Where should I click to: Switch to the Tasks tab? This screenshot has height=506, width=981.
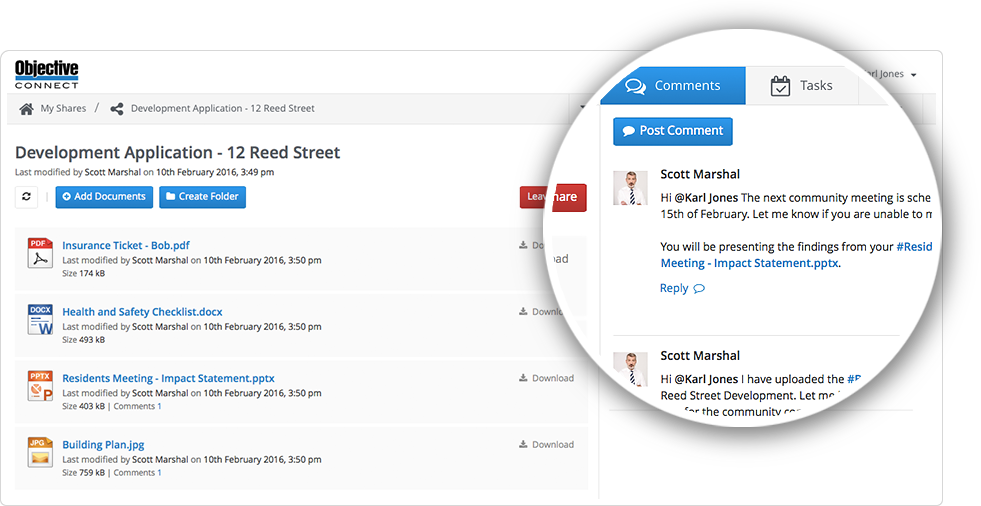click(x=801, y=86)
